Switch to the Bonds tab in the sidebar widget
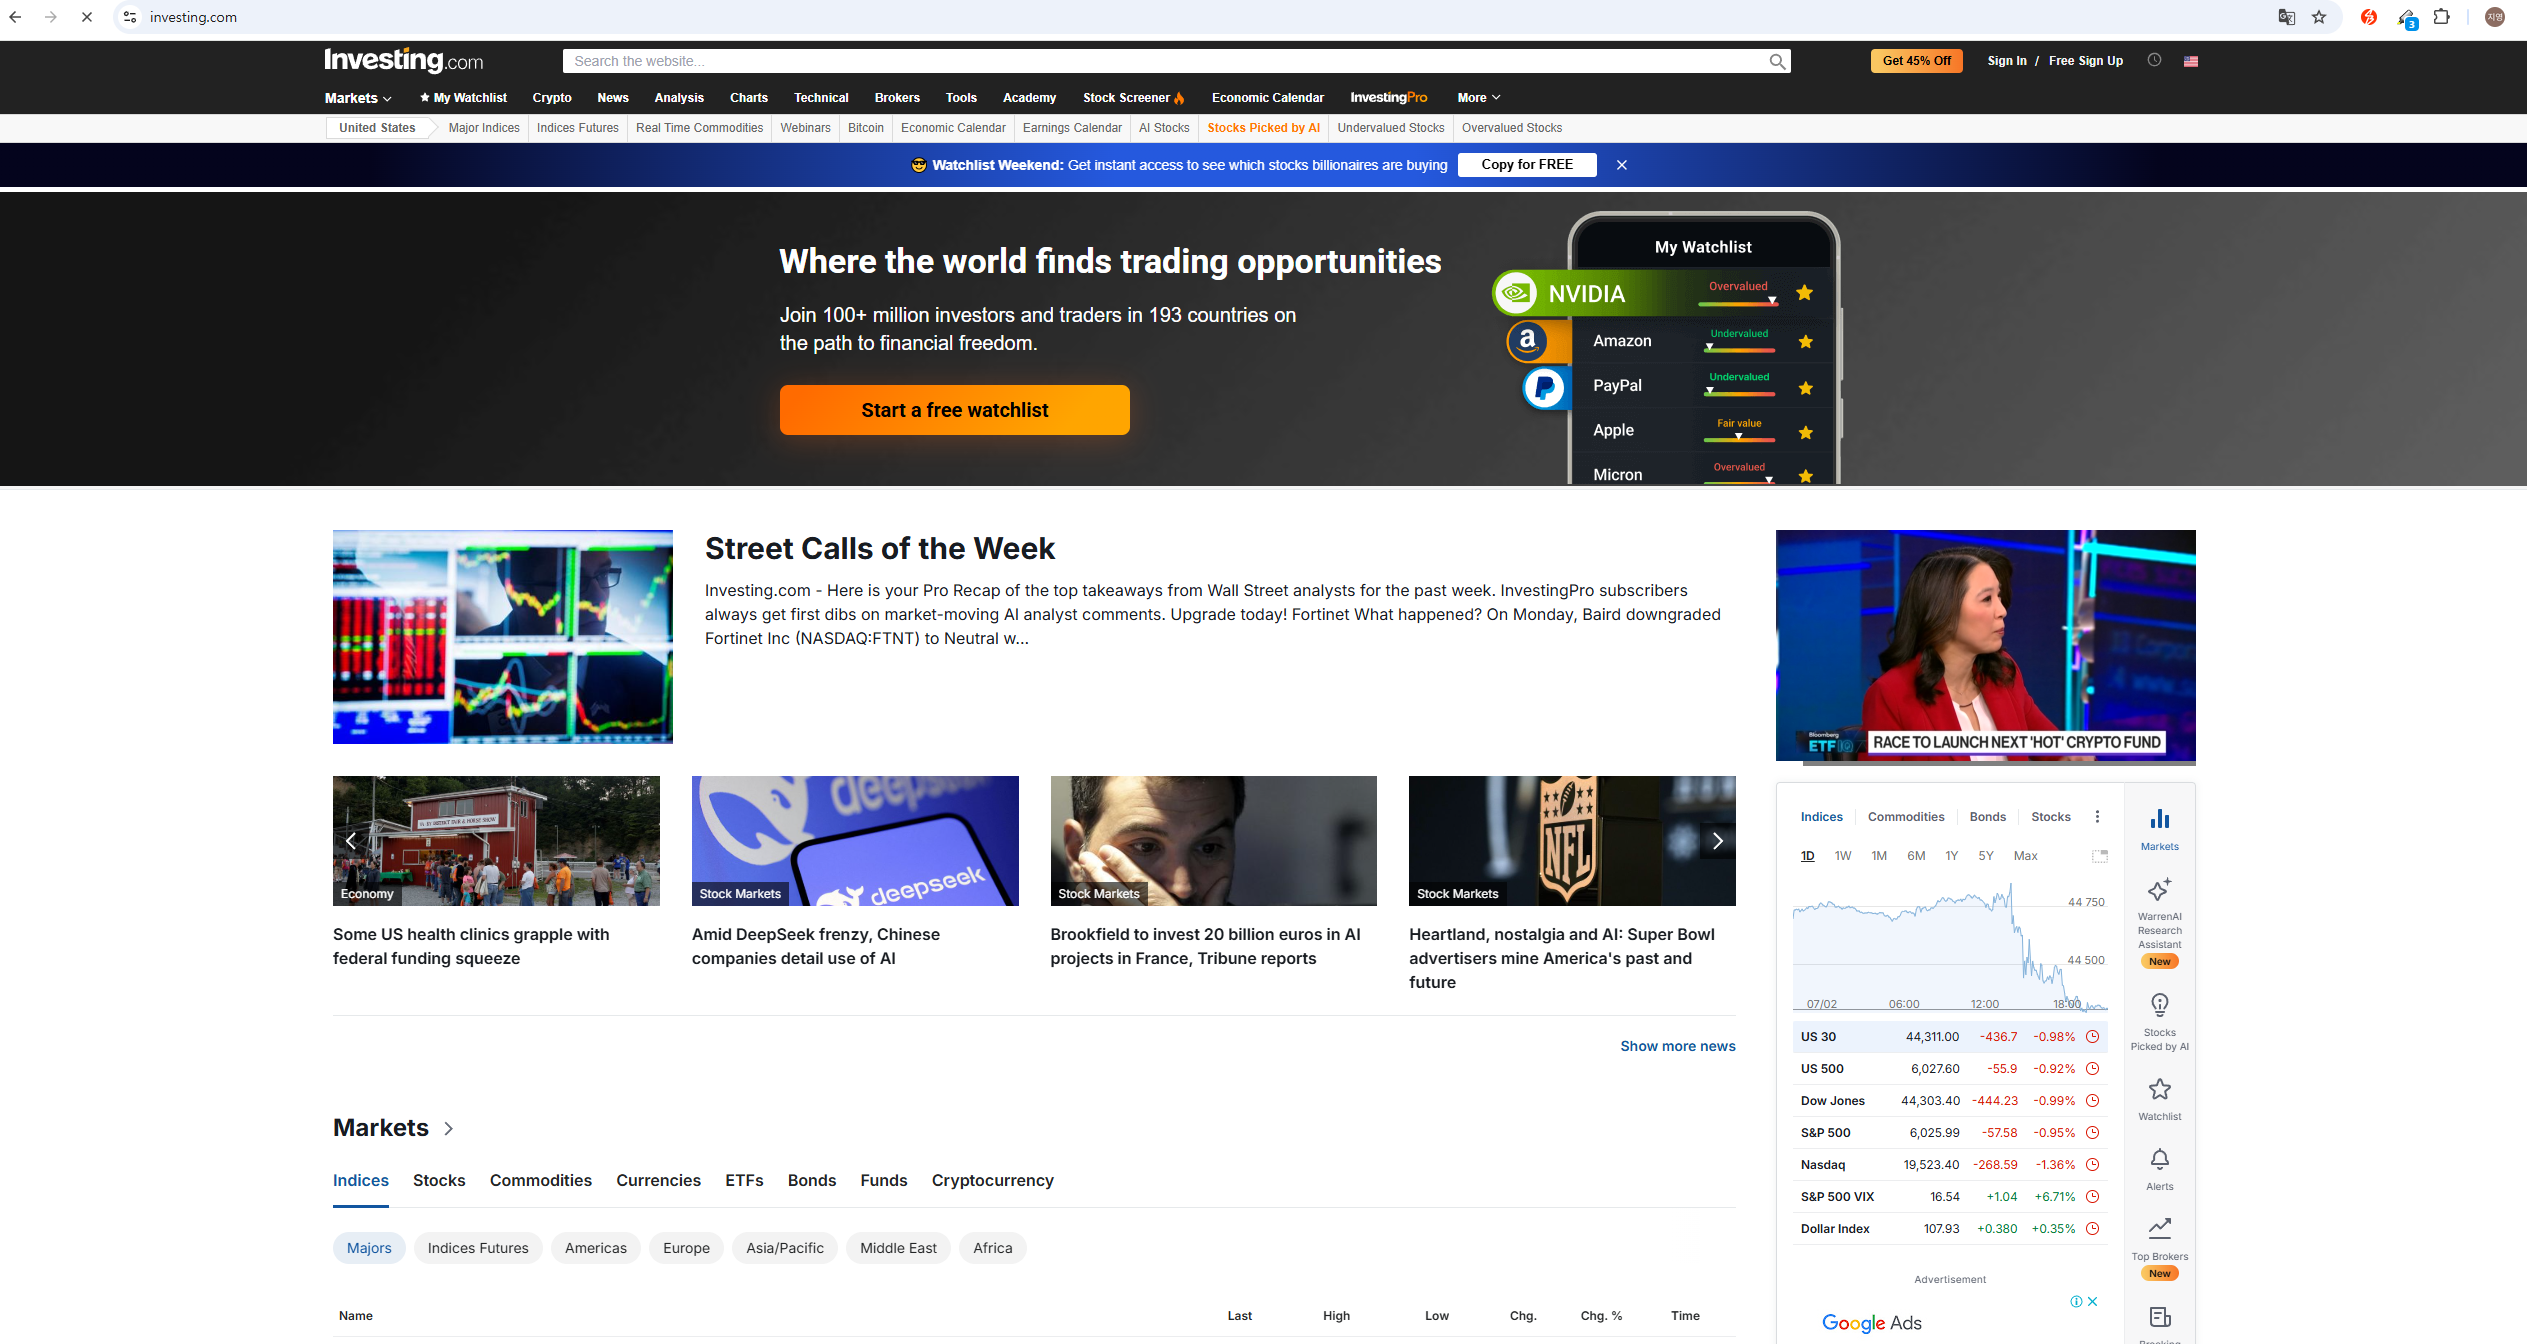Image resolution: width=2527 pixels, height=1344 pixels. click(x=1988, y=817)
